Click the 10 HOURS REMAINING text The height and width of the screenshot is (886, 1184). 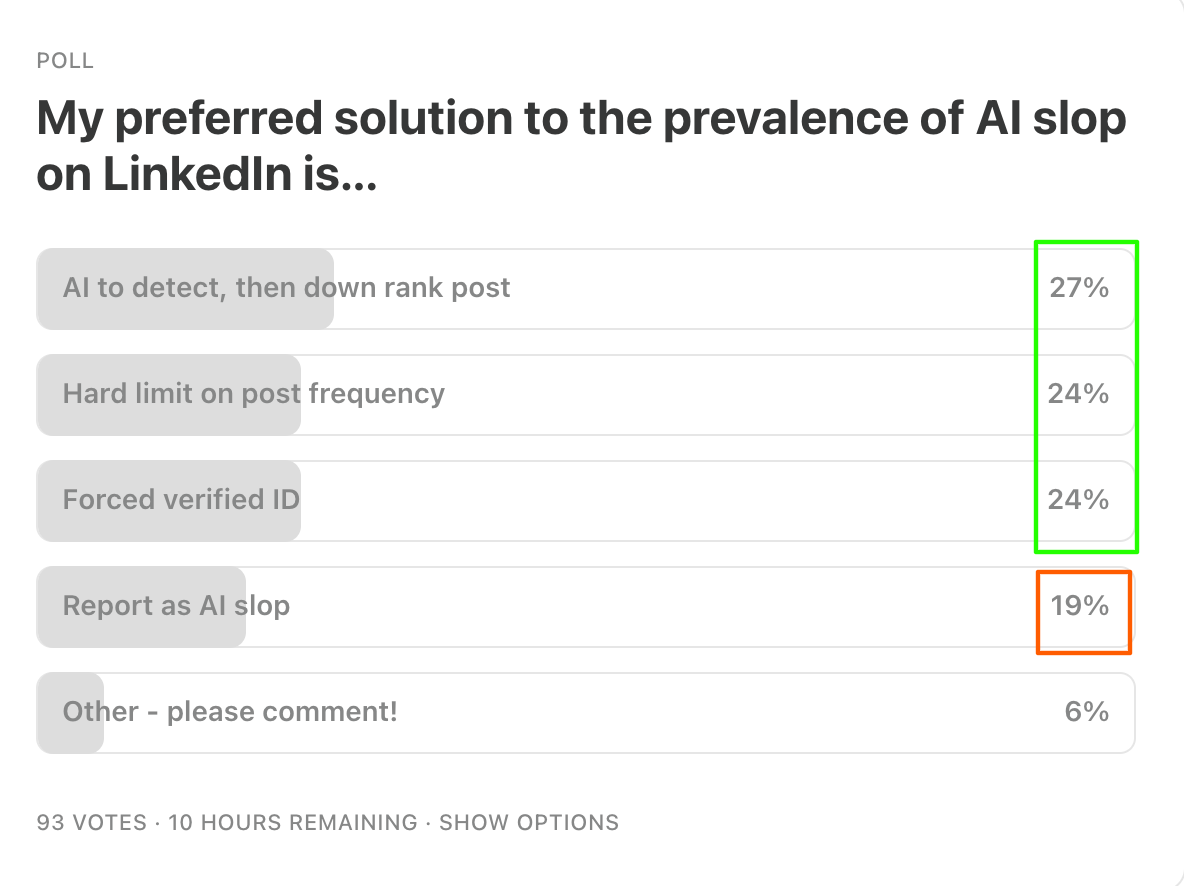click(292, 822)
